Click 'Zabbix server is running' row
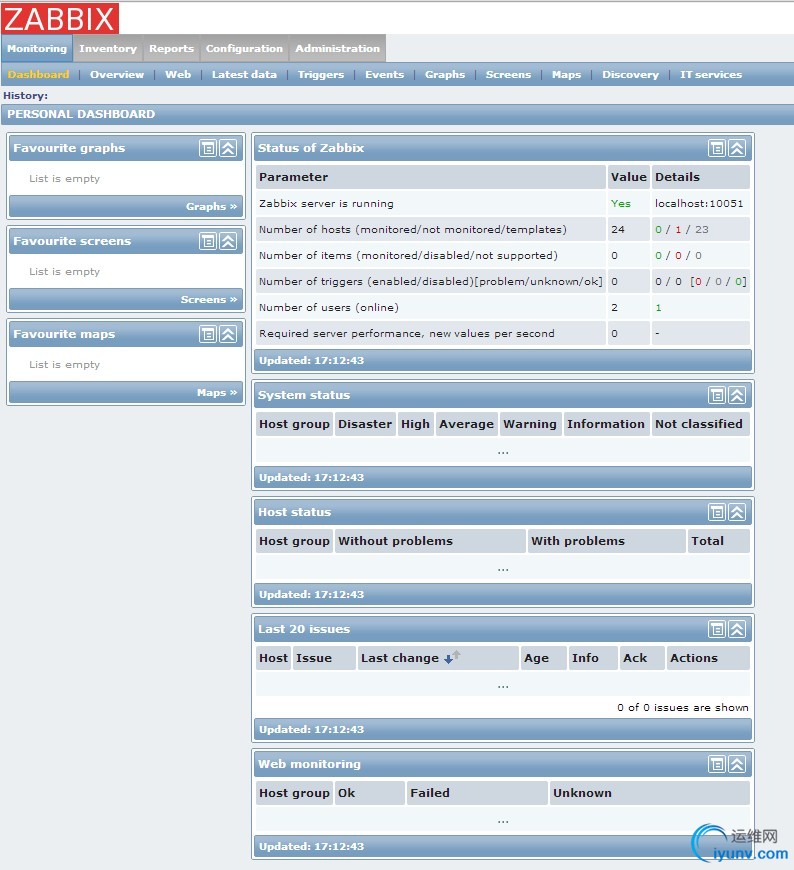The height and width of the screenshot is (870, 794). point(502,204)
